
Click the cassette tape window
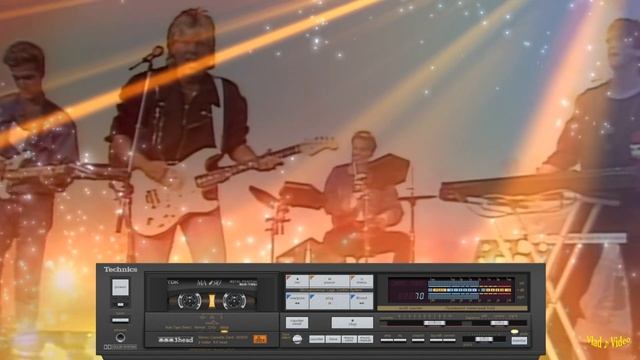tap(212, 295)
